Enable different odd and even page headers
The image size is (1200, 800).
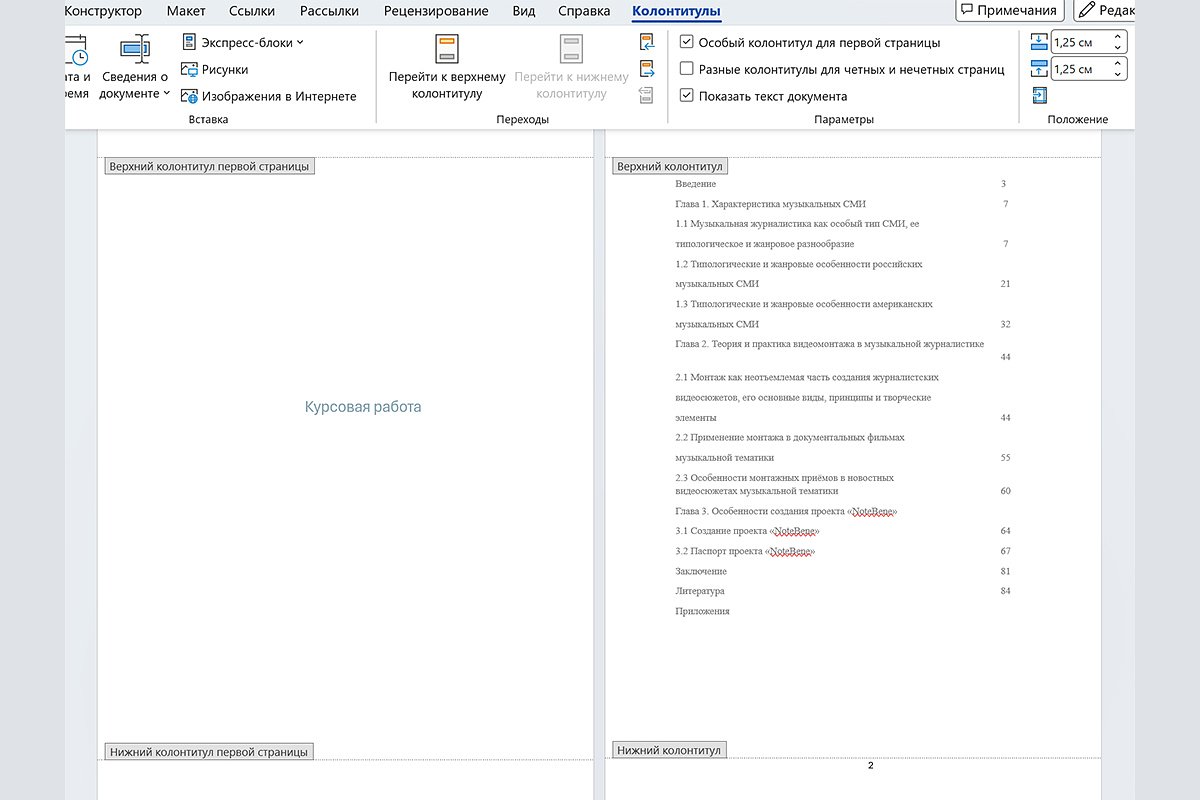(x=686, y=69)
